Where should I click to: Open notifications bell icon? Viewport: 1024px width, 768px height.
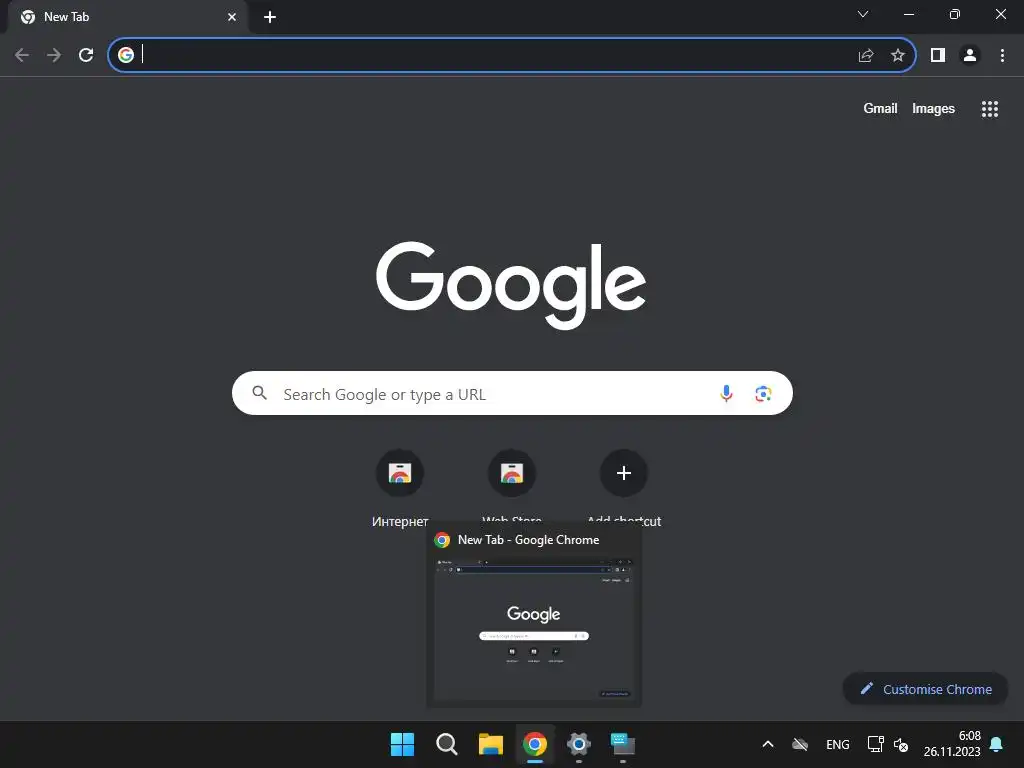[x=996, y=744]
